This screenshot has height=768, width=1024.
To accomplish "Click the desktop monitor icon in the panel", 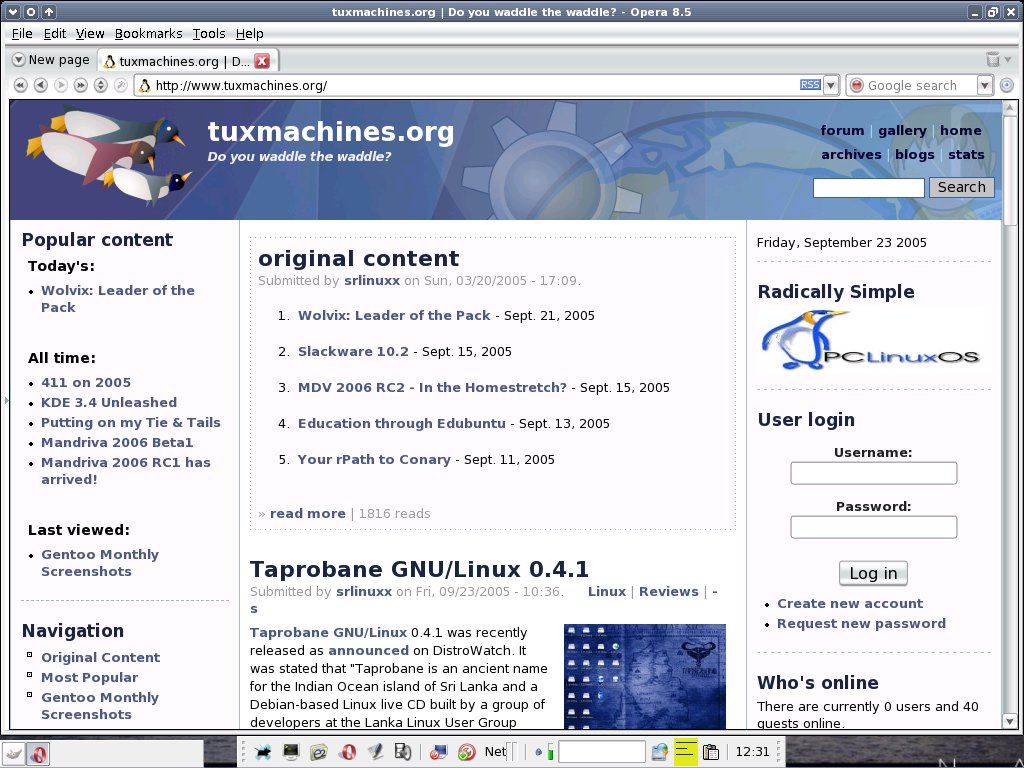I will tap(438, 752).
